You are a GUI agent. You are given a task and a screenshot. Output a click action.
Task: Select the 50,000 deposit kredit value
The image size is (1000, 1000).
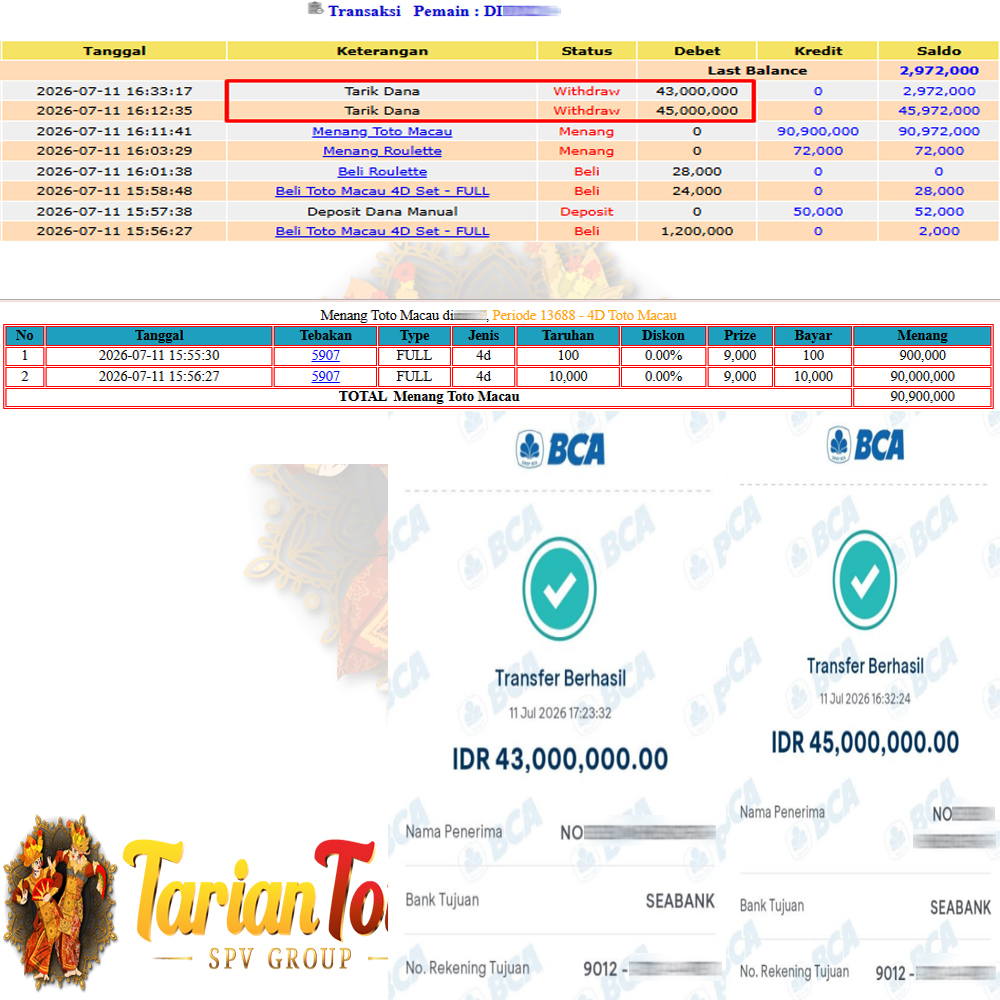pos(818,212)
